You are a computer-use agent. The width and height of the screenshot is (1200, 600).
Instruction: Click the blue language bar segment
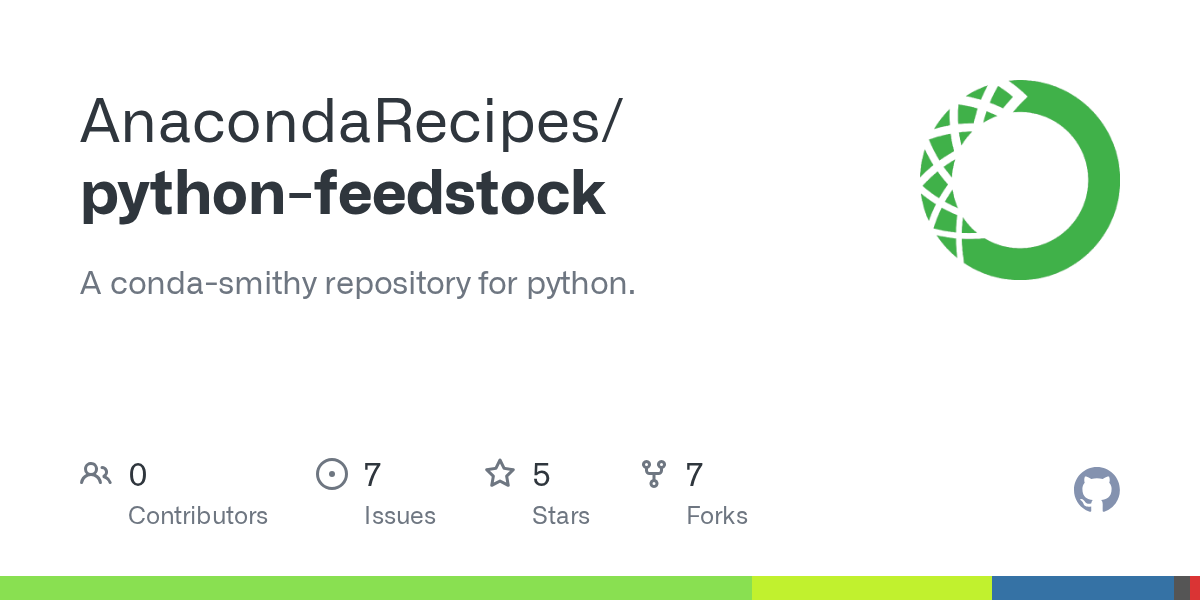(x=1083, y=588)
